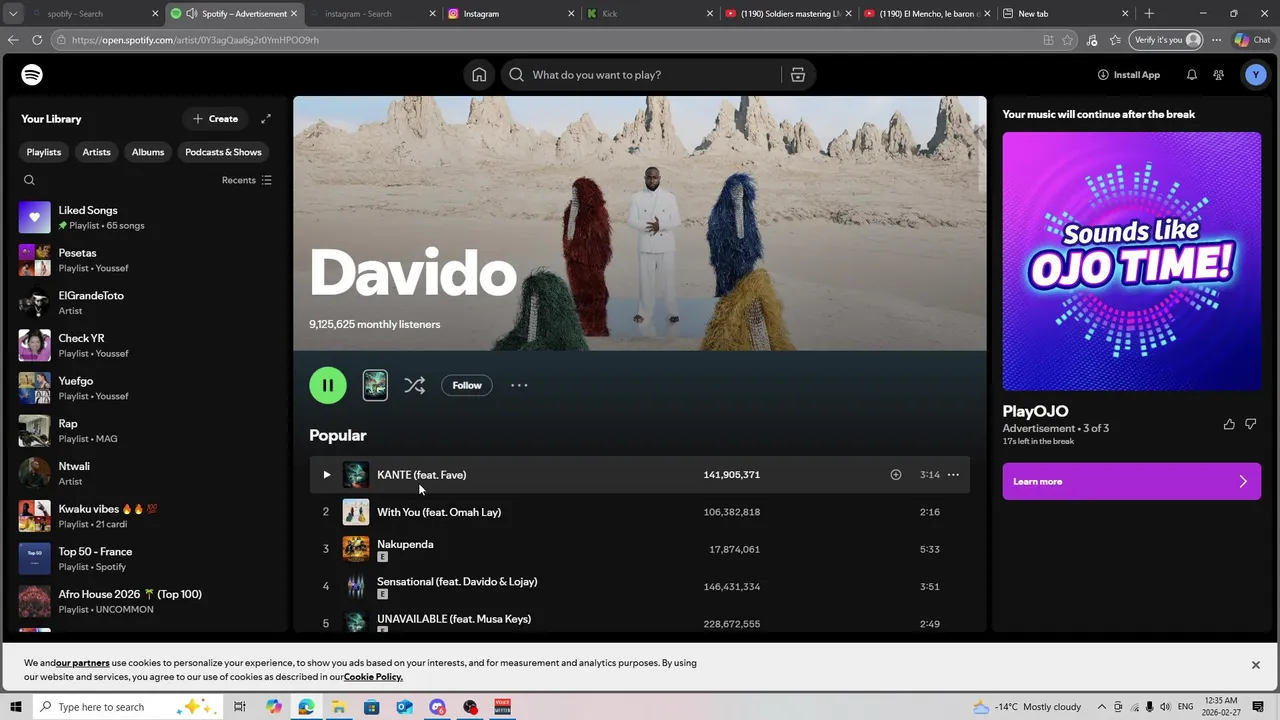This screenshot has width=1280, height=720.
Task: Follow the artist Davido
Action: click(467, 385)
